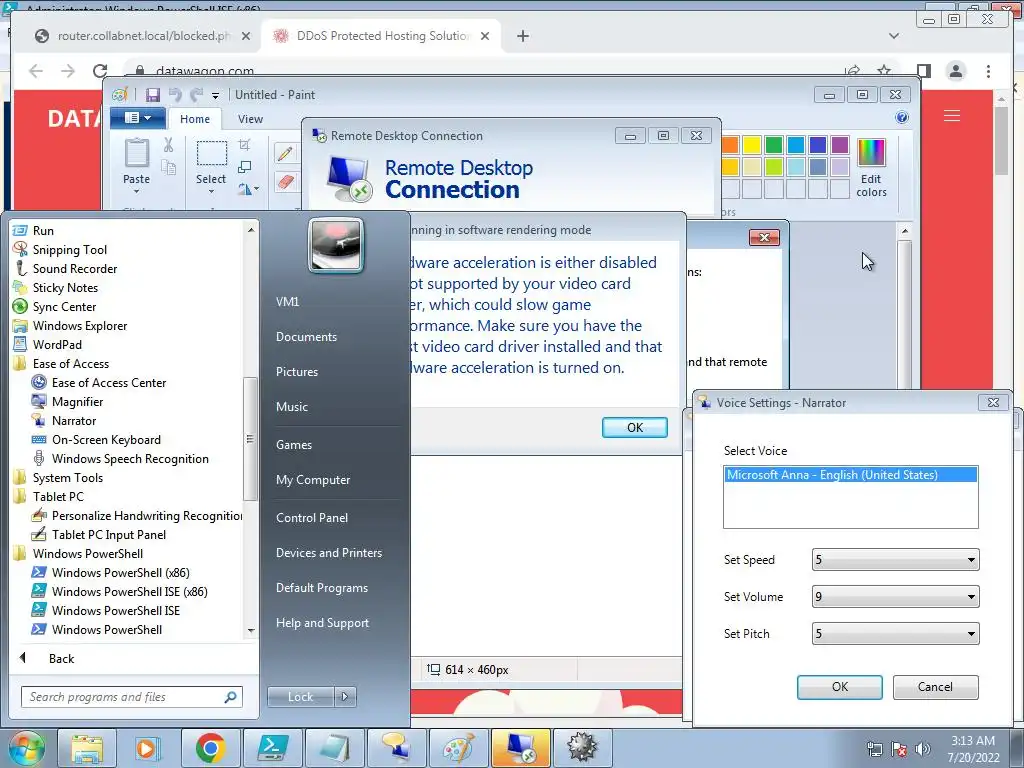Click the Copy icon in Paint ribbon
Image resolution: width=1024 pixels, height=768 pixels.
pyautogui.click(x=168, y=168)
